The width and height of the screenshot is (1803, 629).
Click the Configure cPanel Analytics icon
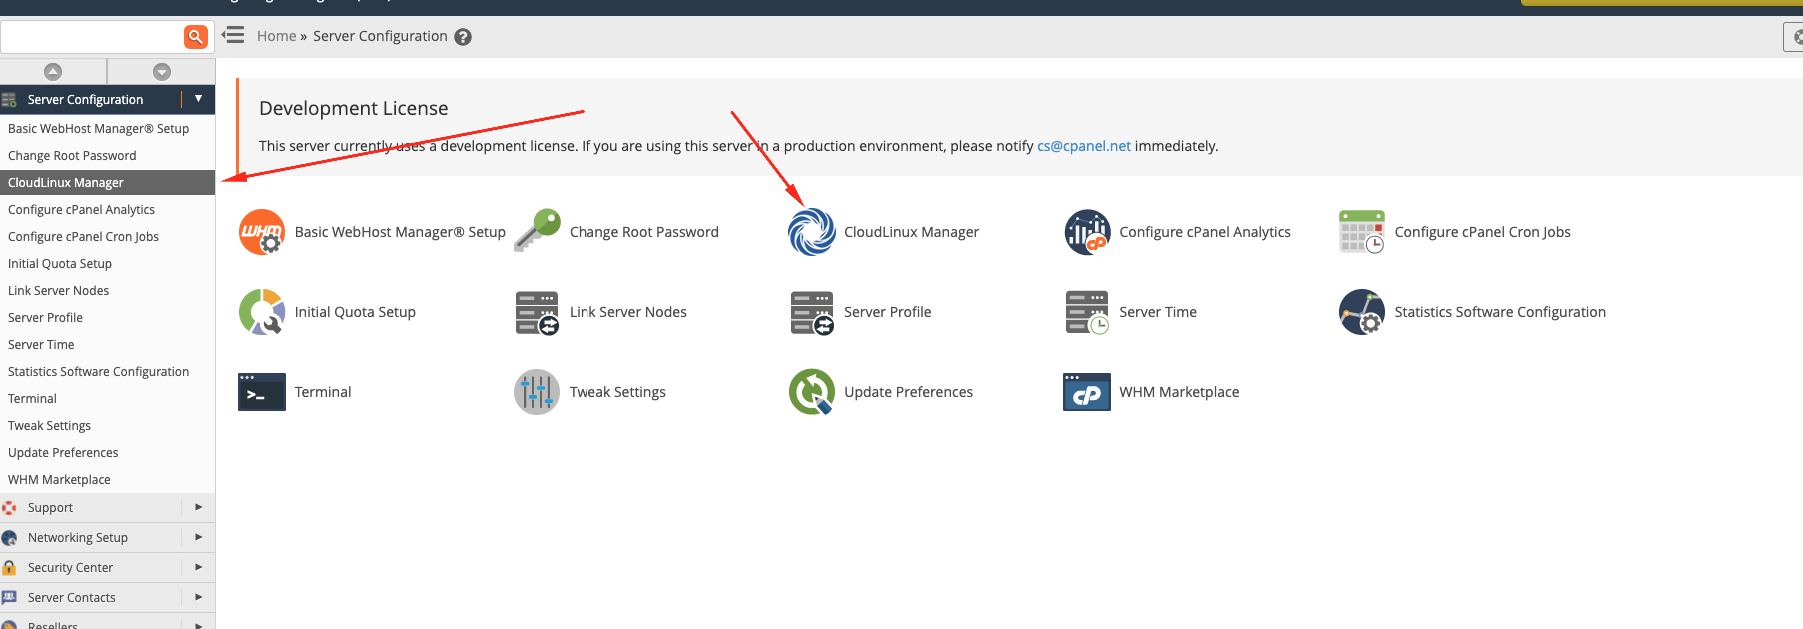1087,232
